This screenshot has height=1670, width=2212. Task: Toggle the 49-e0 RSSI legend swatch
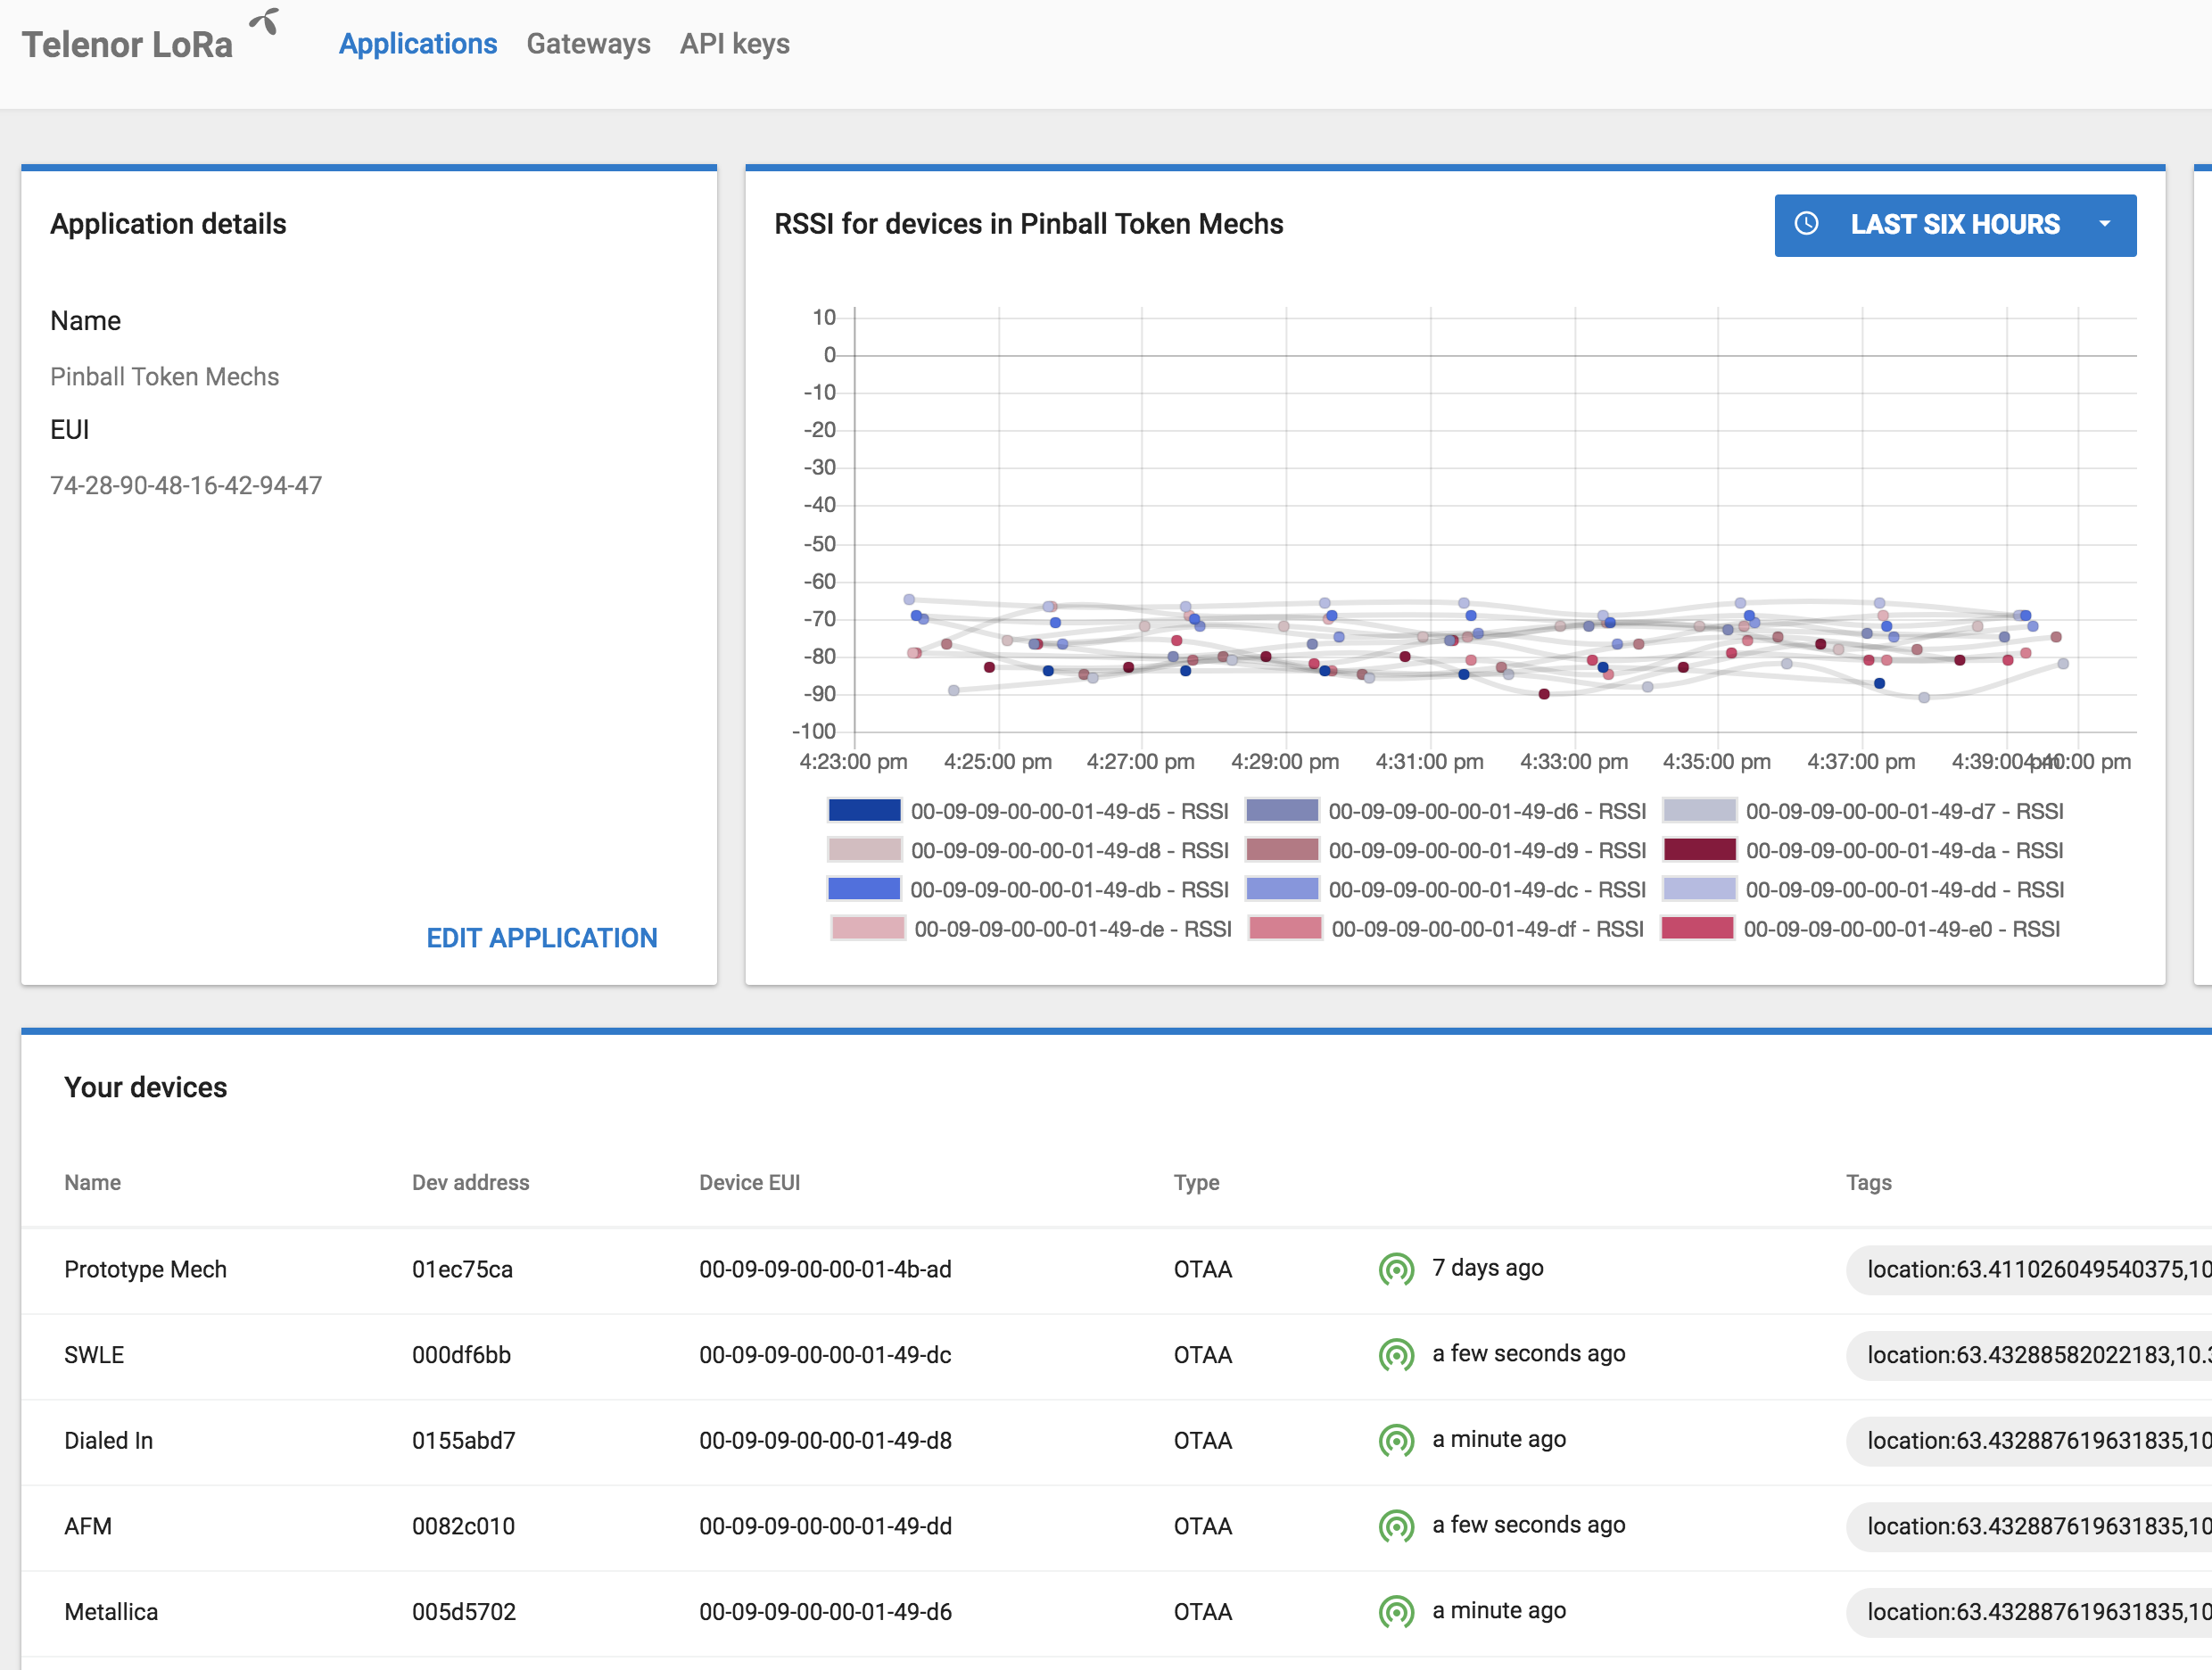(1697, 929)
